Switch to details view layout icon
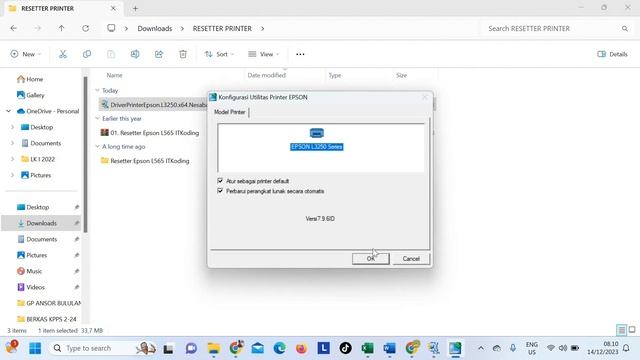The height and width of the screenshot is (360, 640). click(x=621, y=330)
